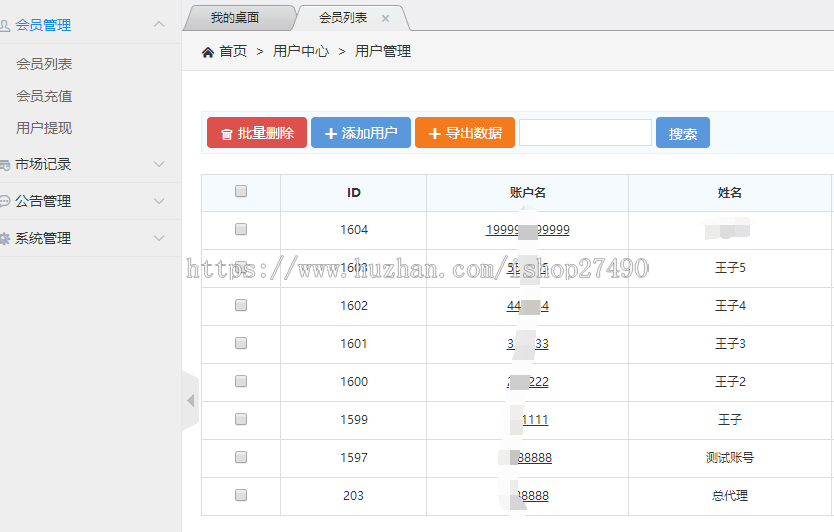
Task: Expand the 市场记录 menu chevron
Action: (159, 164)
